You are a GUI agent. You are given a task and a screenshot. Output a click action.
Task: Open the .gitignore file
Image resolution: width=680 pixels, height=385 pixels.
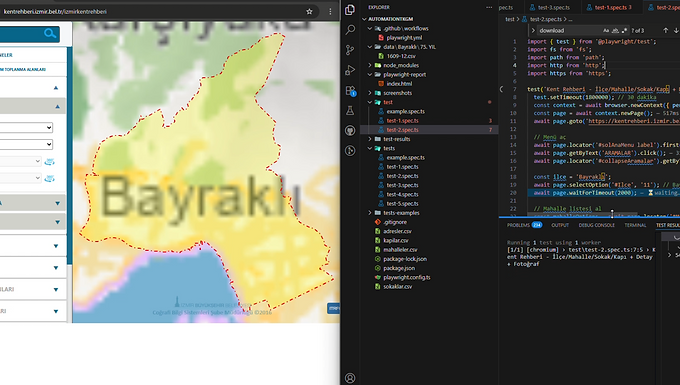(x=395, y=222)
